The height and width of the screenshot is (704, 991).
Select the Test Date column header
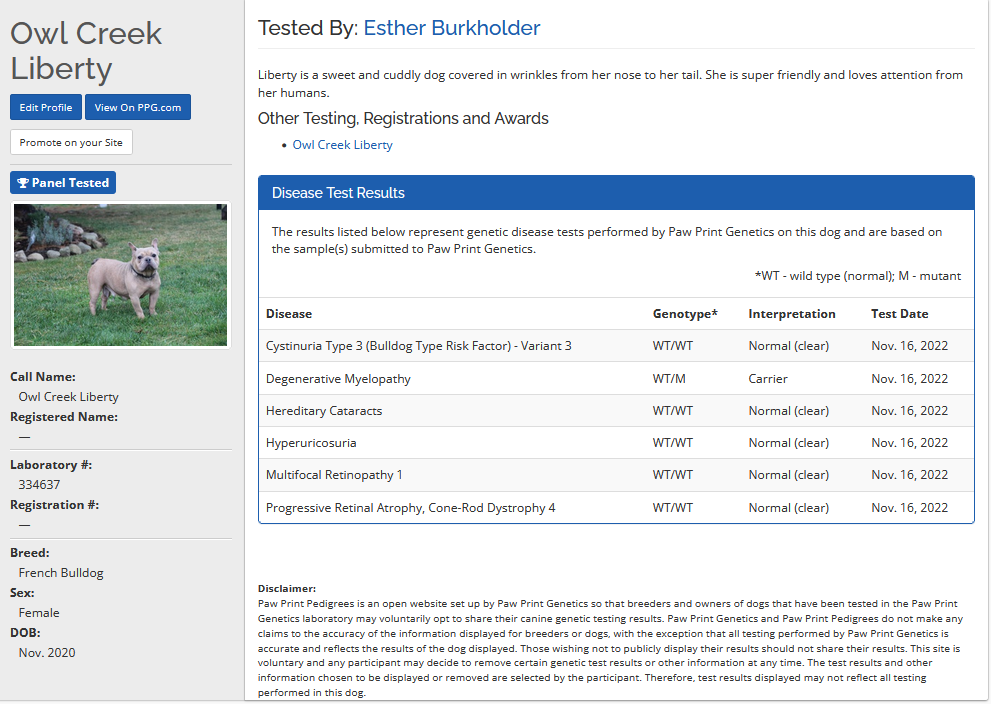pyautogui.click(x=900, y=314)
